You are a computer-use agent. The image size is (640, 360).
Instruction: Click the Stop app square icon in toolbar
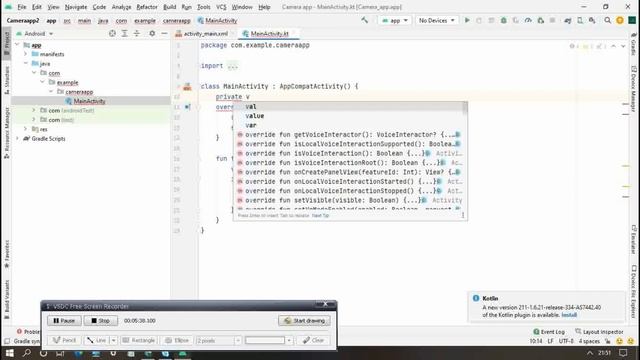point(552,20)
